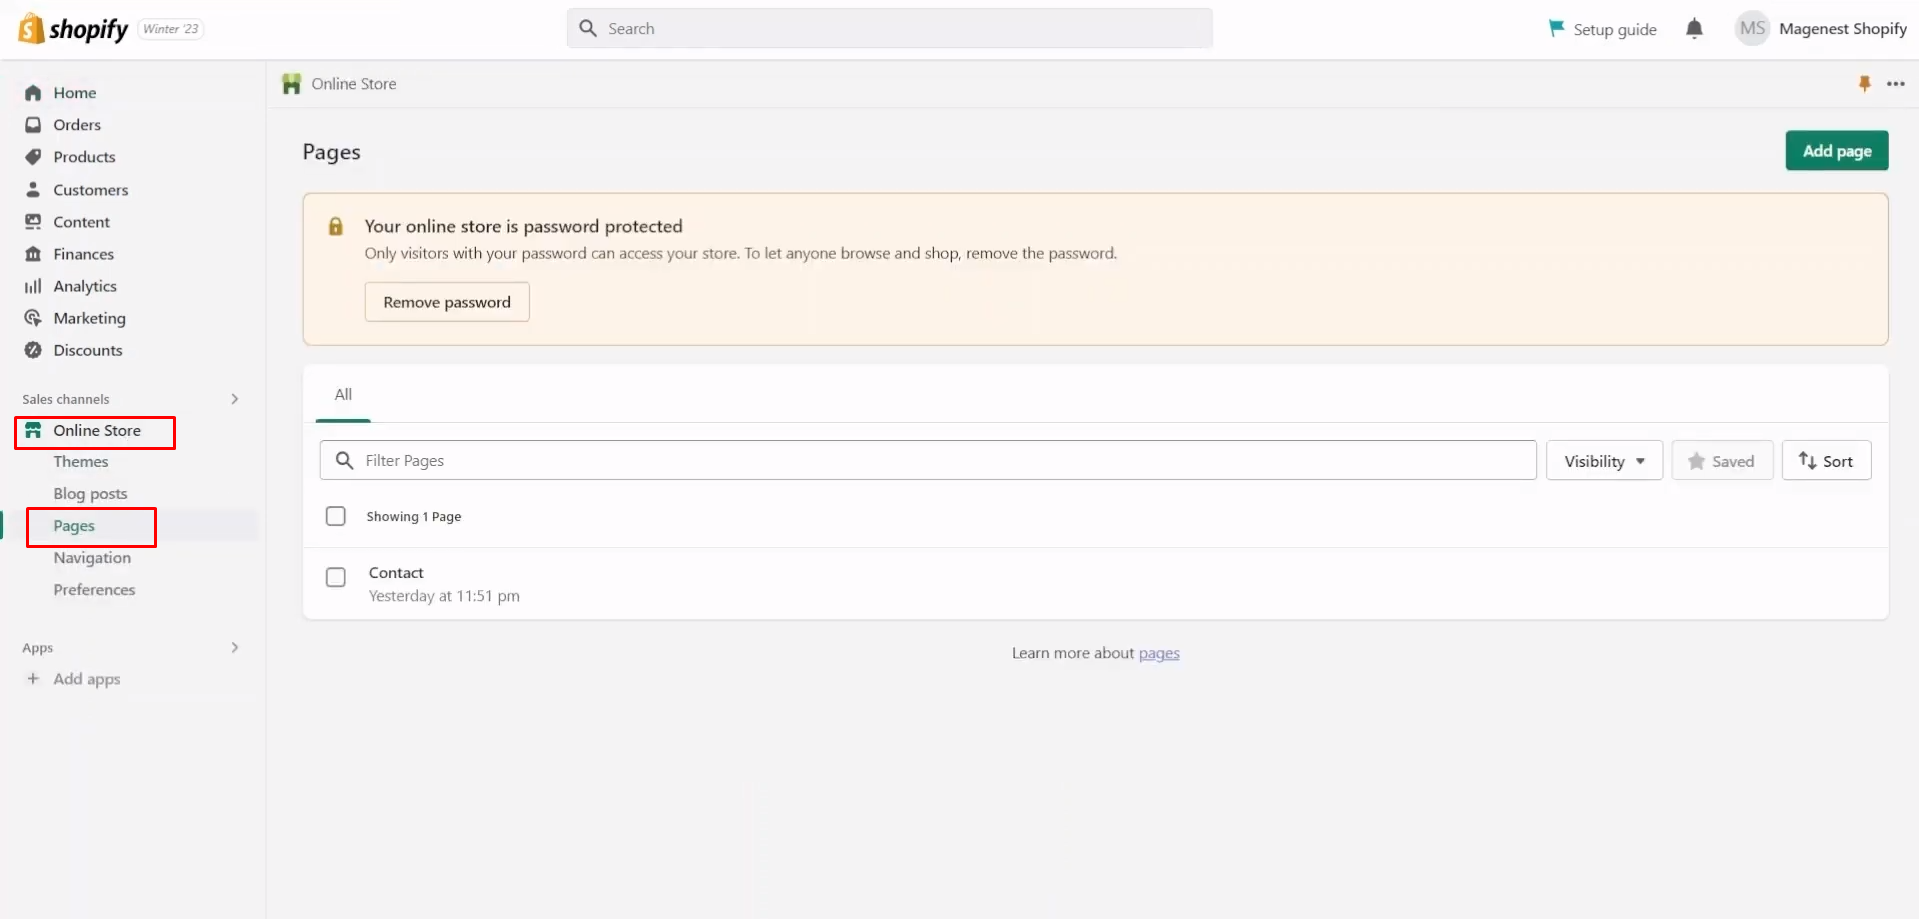Click the notifications bell icon
Viewport: 1919px width, 919px height.
click(x=1694, y=29)
